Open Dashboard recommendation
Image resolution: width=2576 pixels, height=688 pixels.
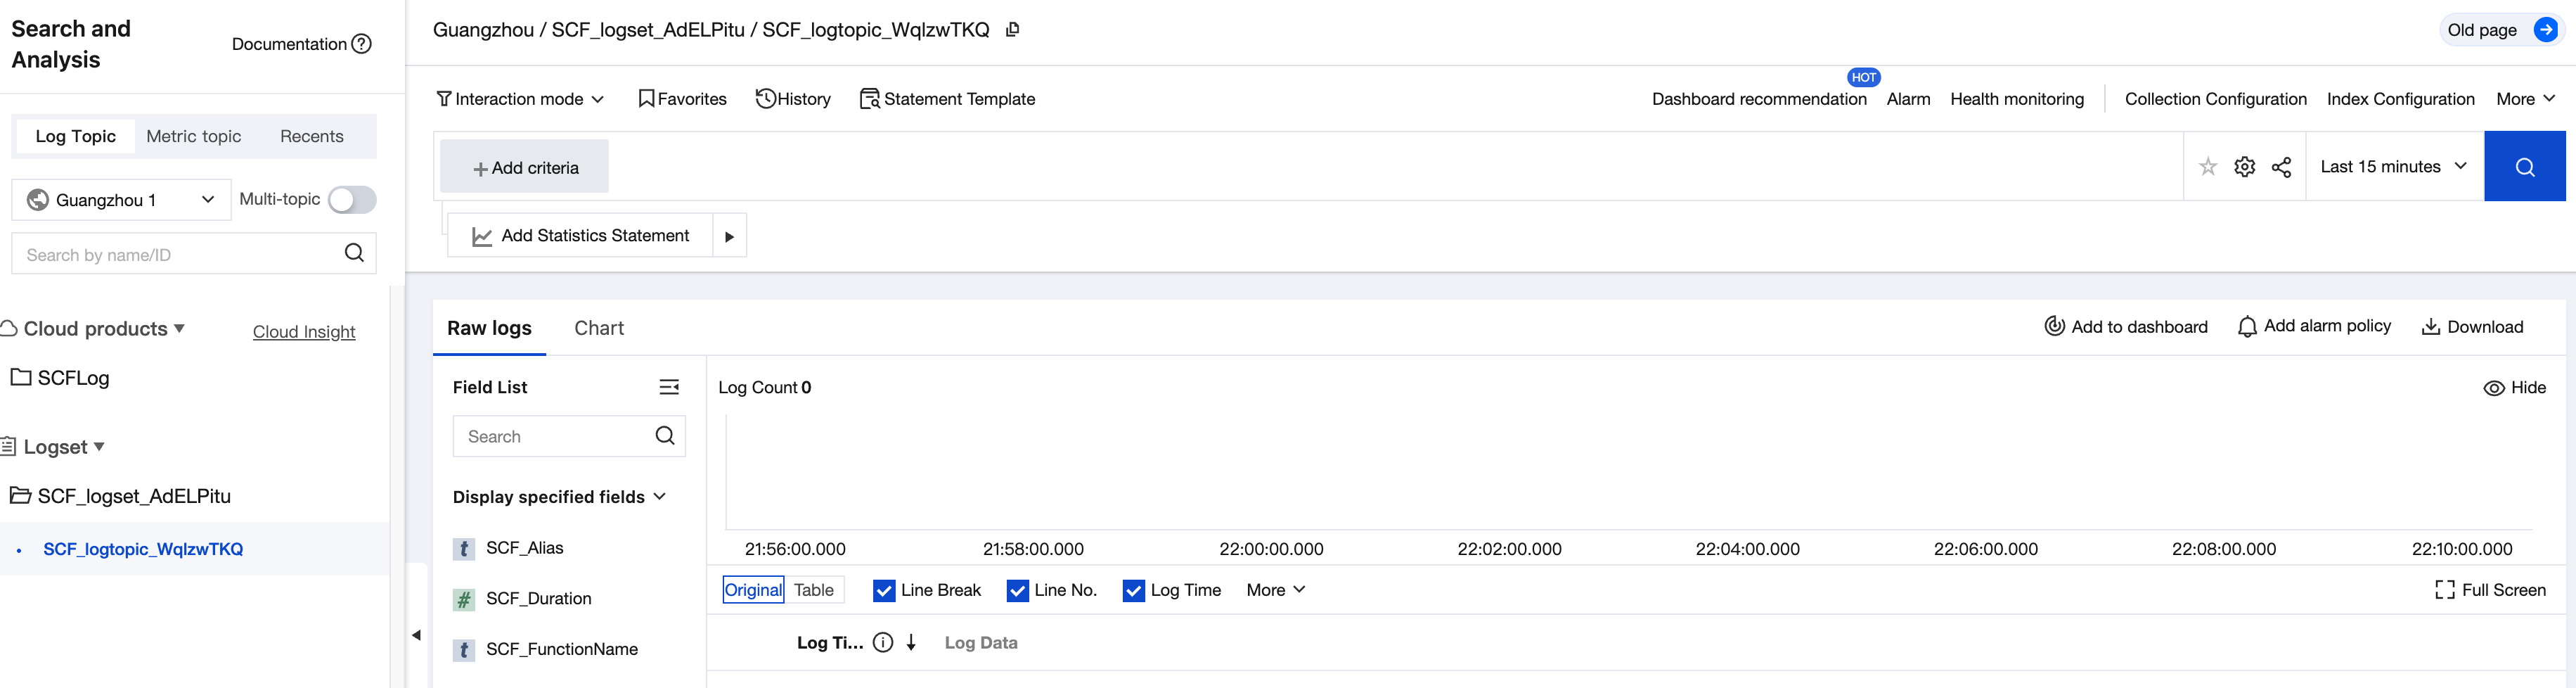(1759, 99)
